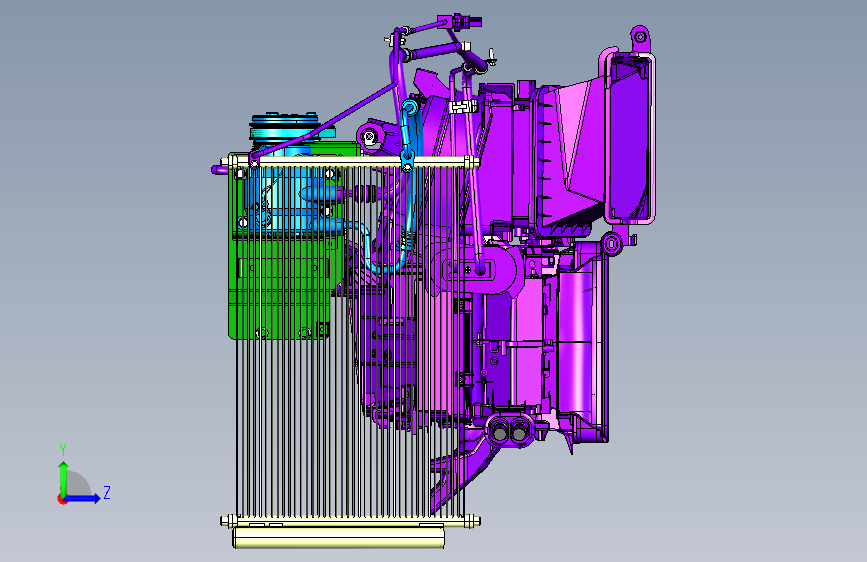
Task: Select the yellow receiver drier cylinder at bottom
Action: [x=338, y=537]
